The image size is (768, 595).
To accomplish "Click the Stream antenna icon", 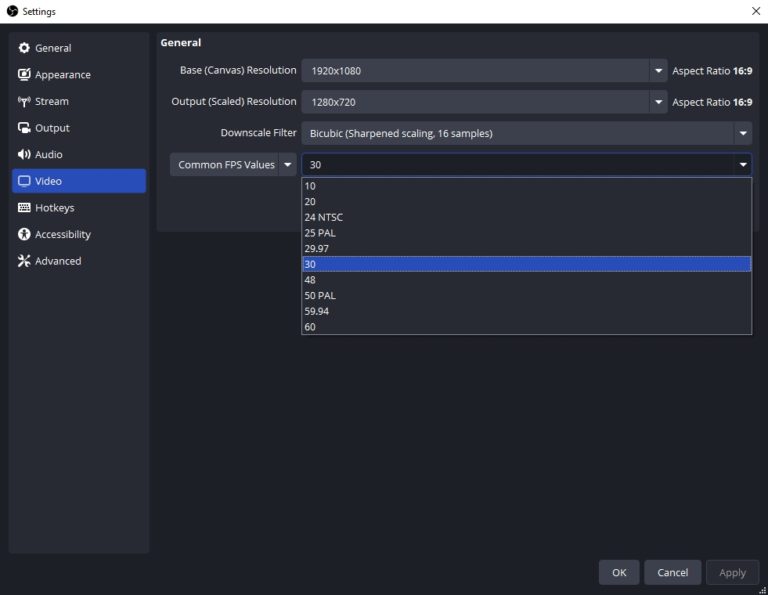I will coord(25,101).
